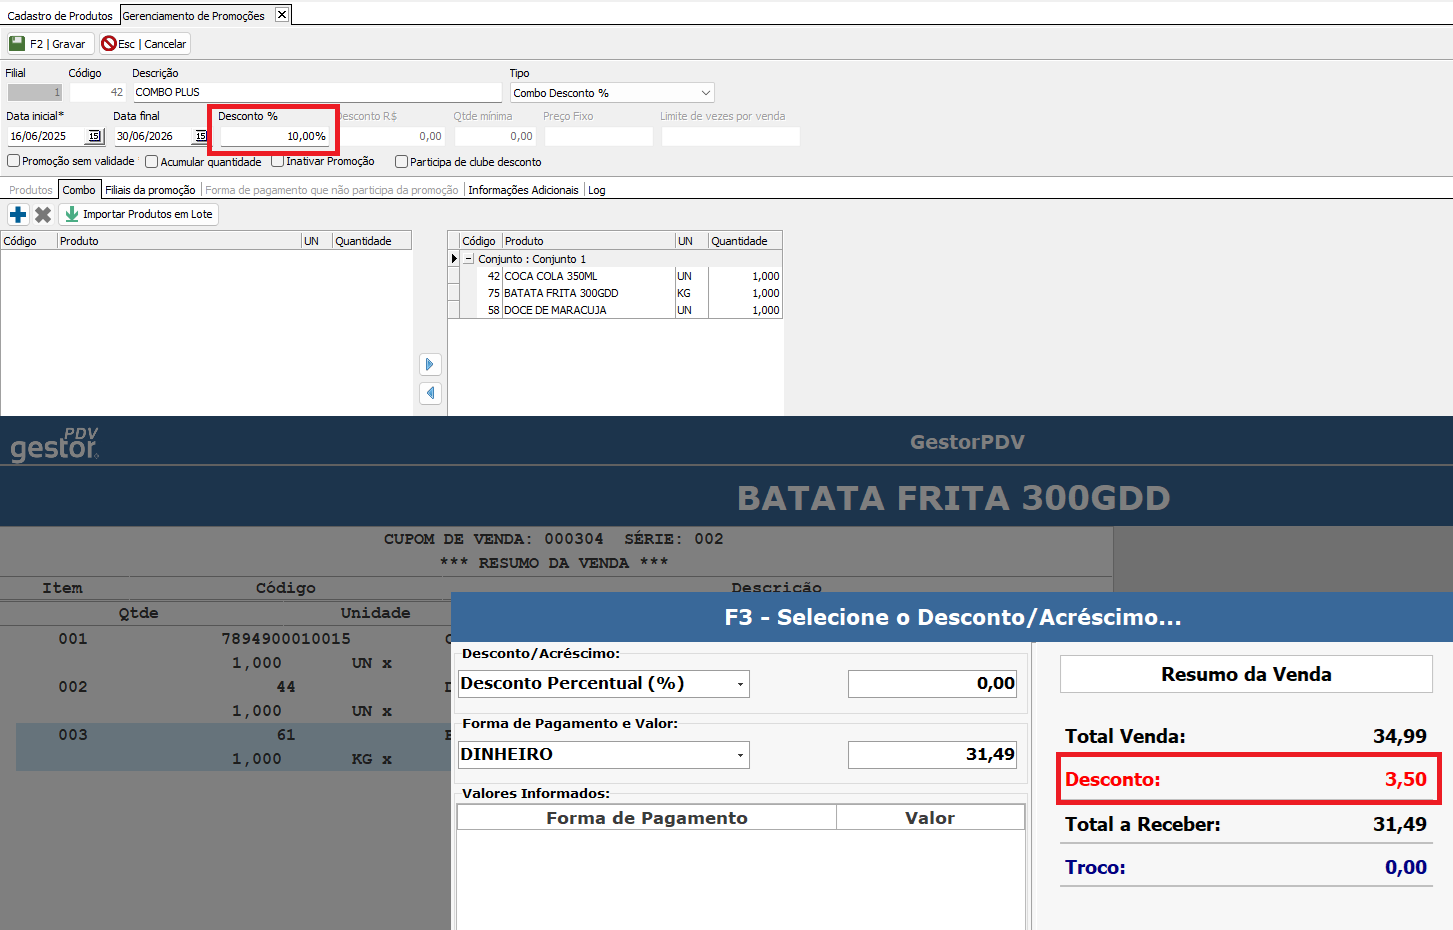This screenshot has height=930, width=1453.
Task: Open the Tipo dropdown showing Combo Desconto %
Action: (706, 93)
